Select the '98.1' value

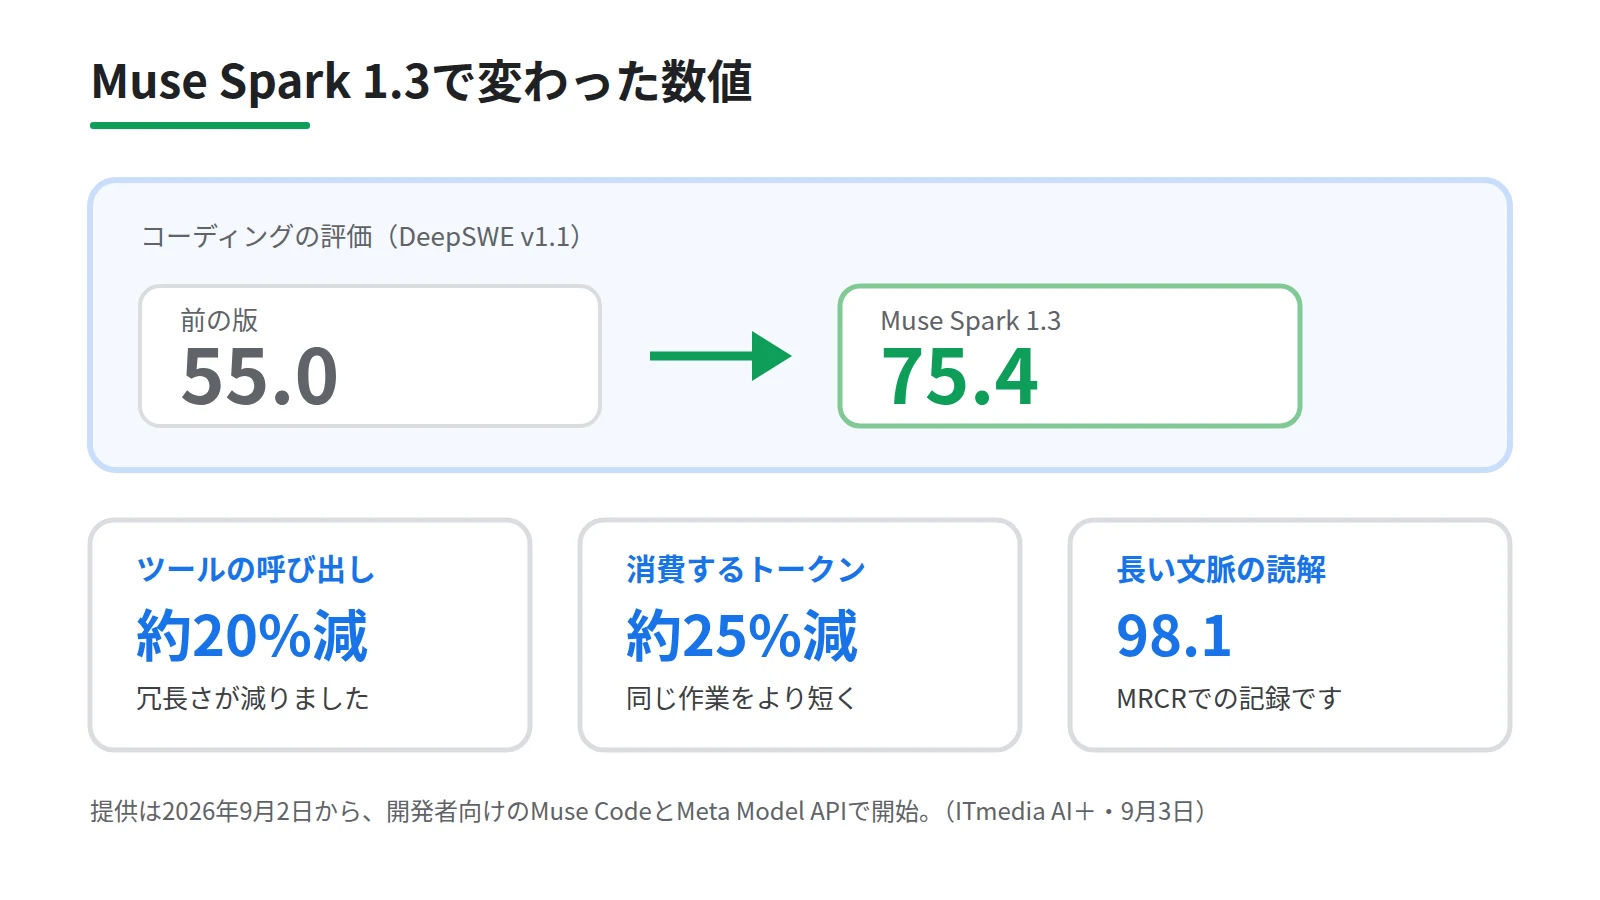[1174, 636]
